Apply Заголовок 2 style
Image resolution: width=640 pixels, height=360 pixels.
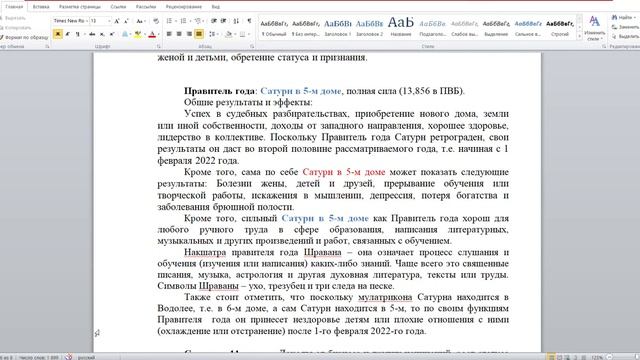pyautogui.click(x=369, y=28)
